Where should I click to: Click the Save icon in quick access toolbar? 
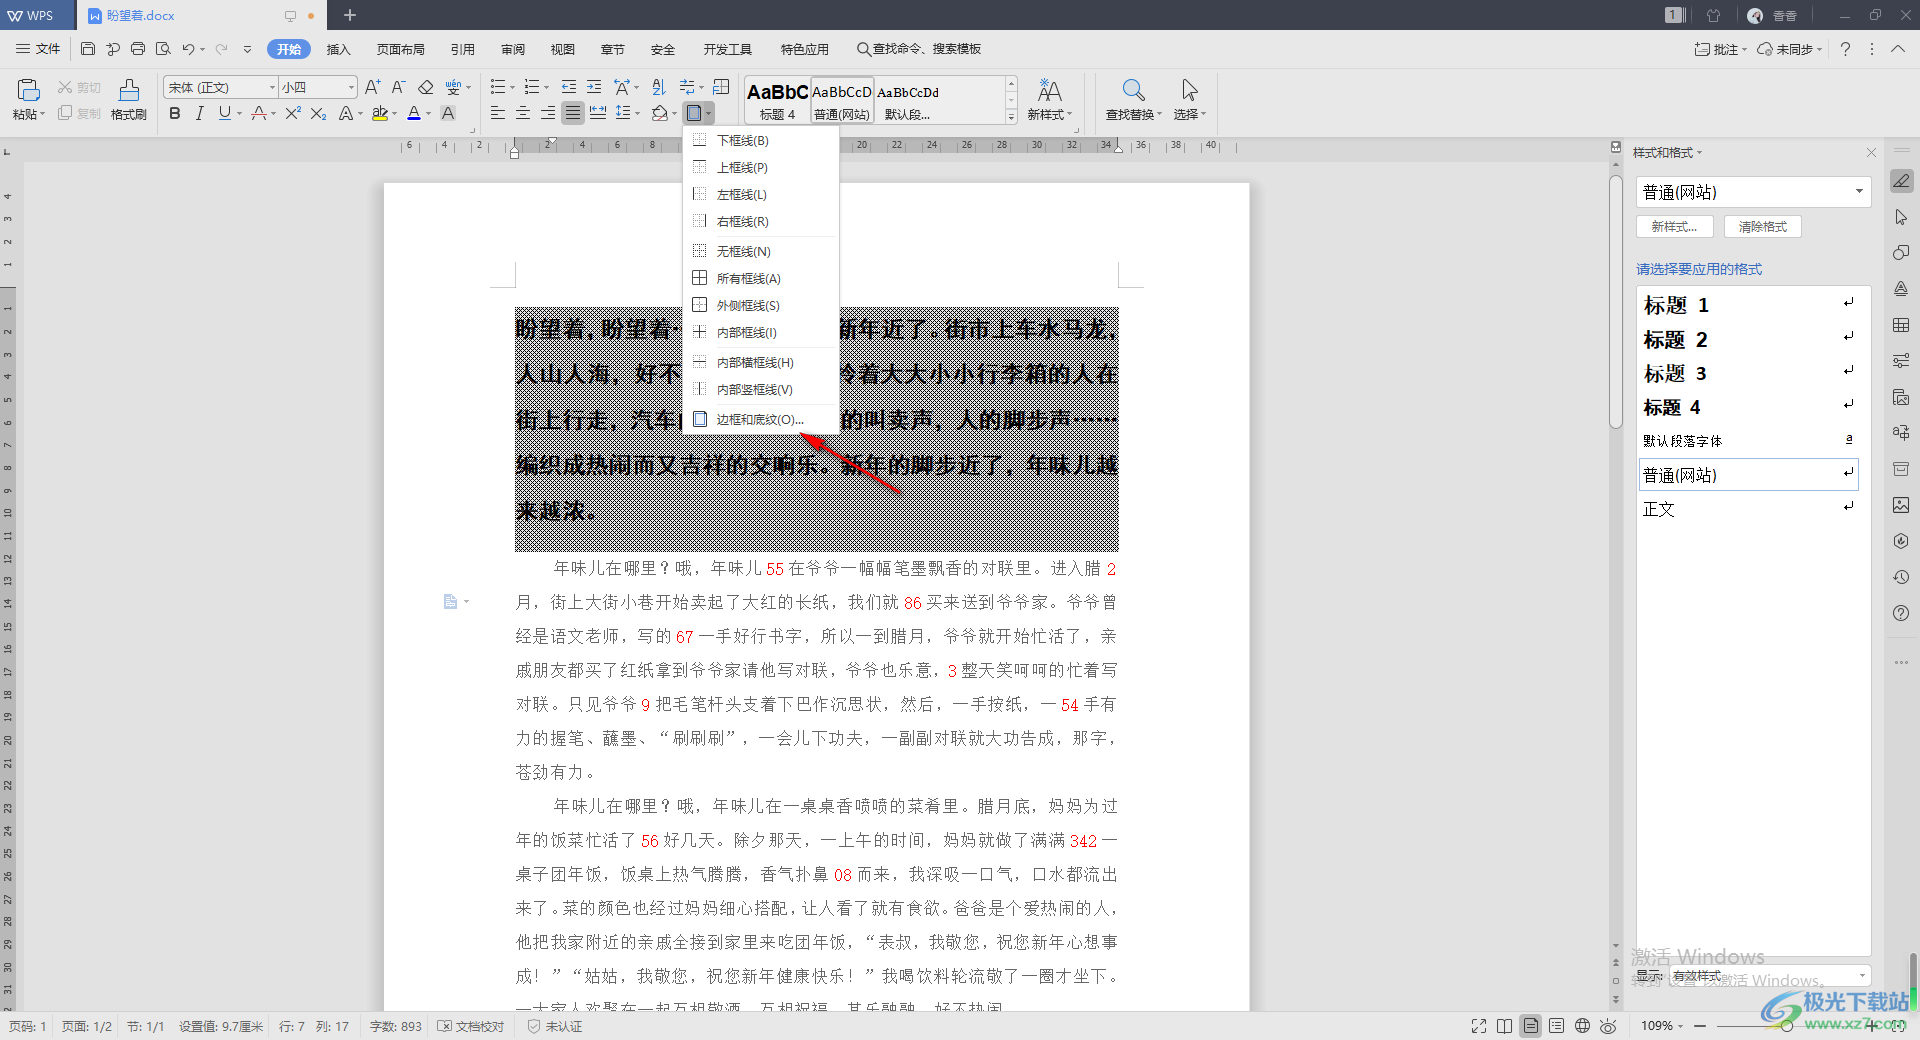pyautogui.click(x=88, y=49)
